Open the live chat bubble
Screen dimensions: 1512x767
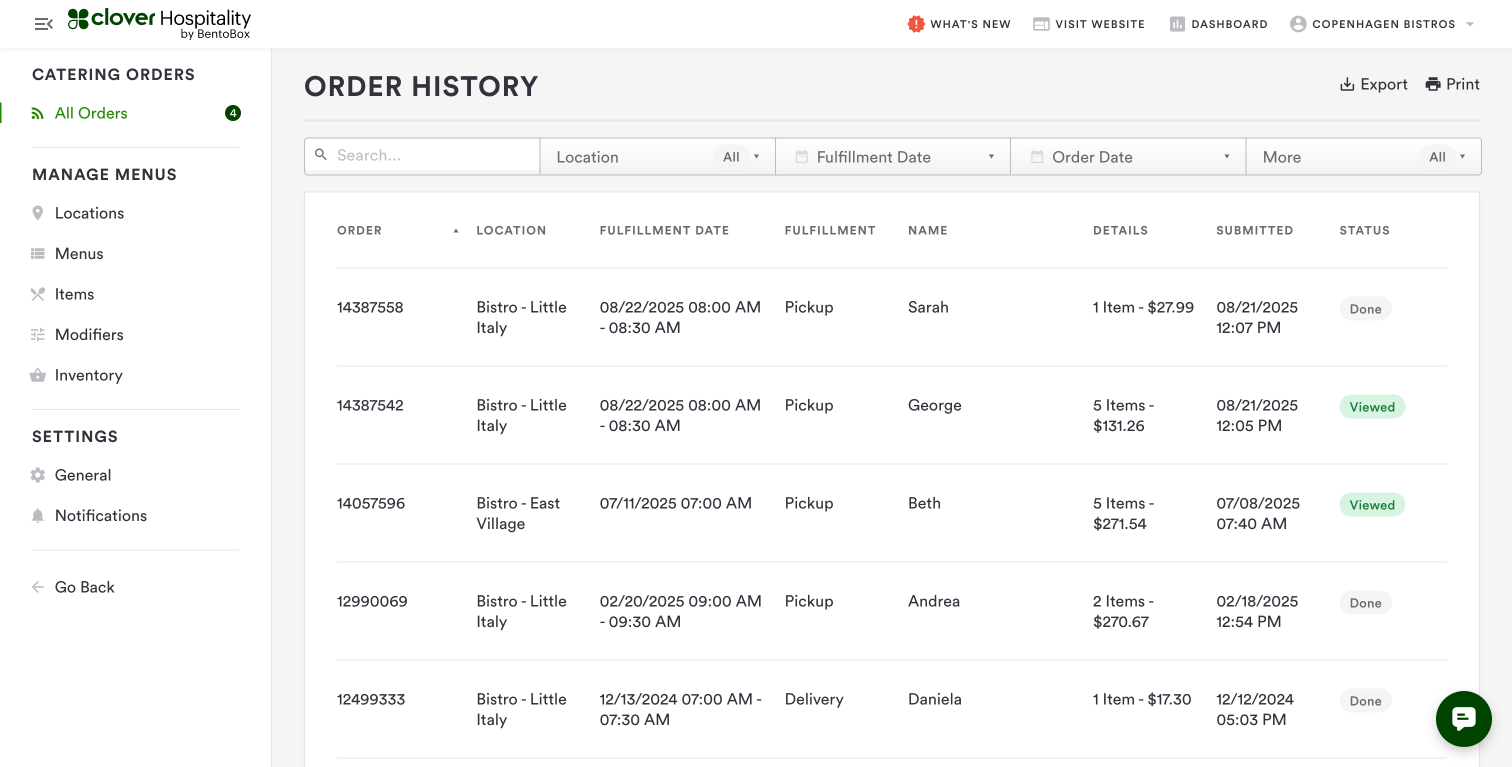coord(1463,718)
